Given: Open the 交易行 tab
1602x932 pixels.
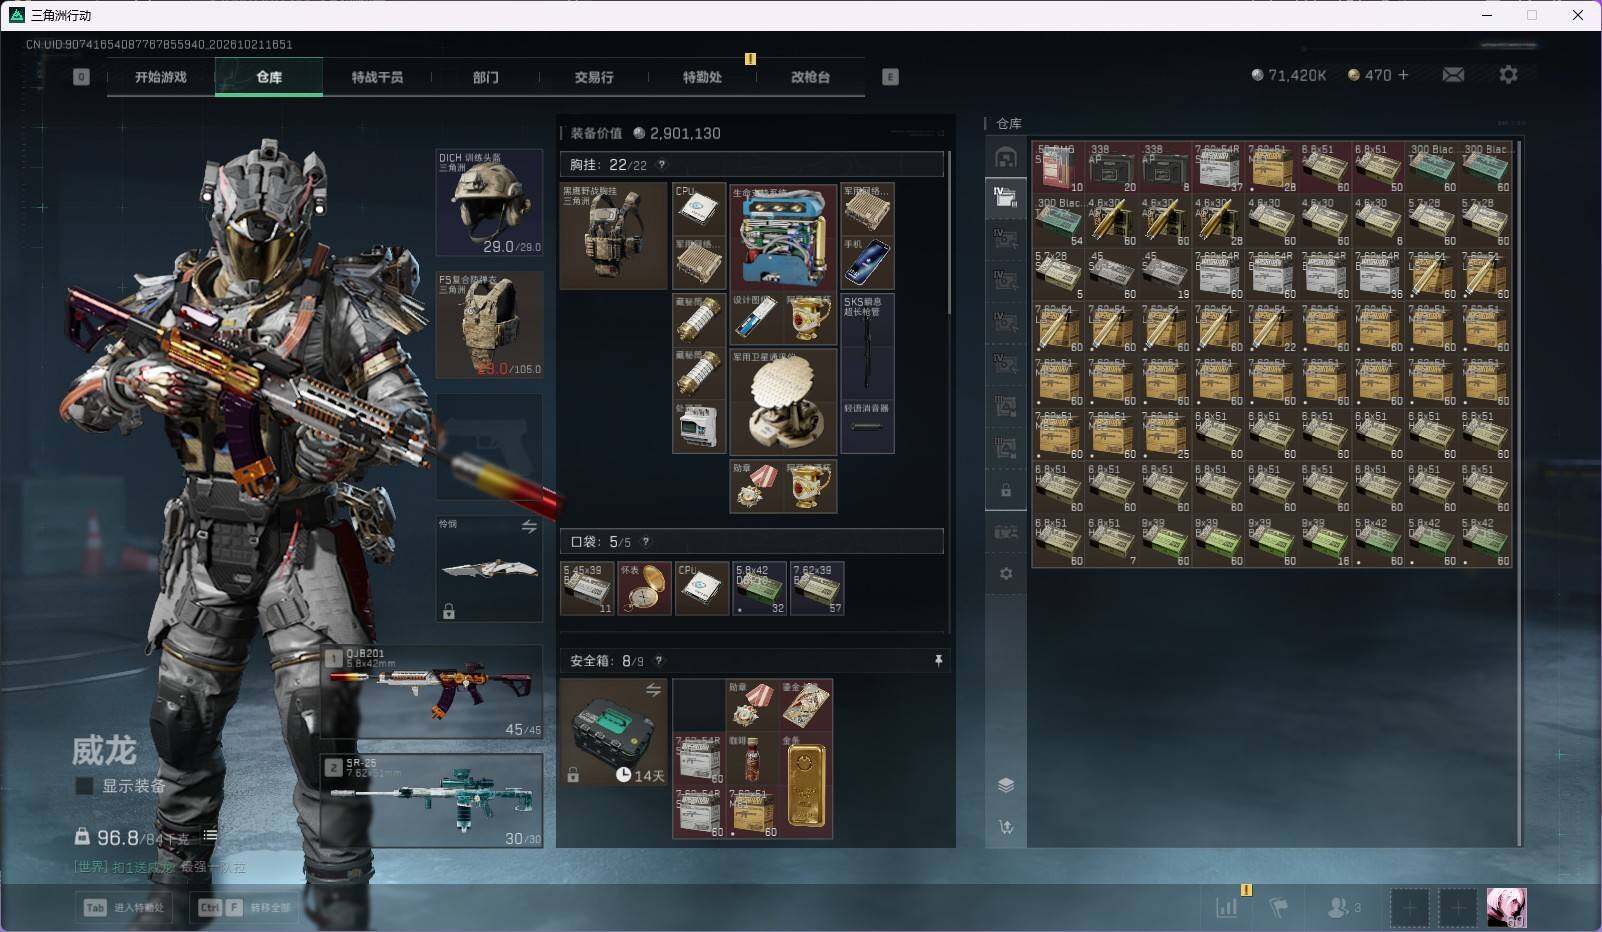Looking at the screenshot, I should [x=594, y=77].
